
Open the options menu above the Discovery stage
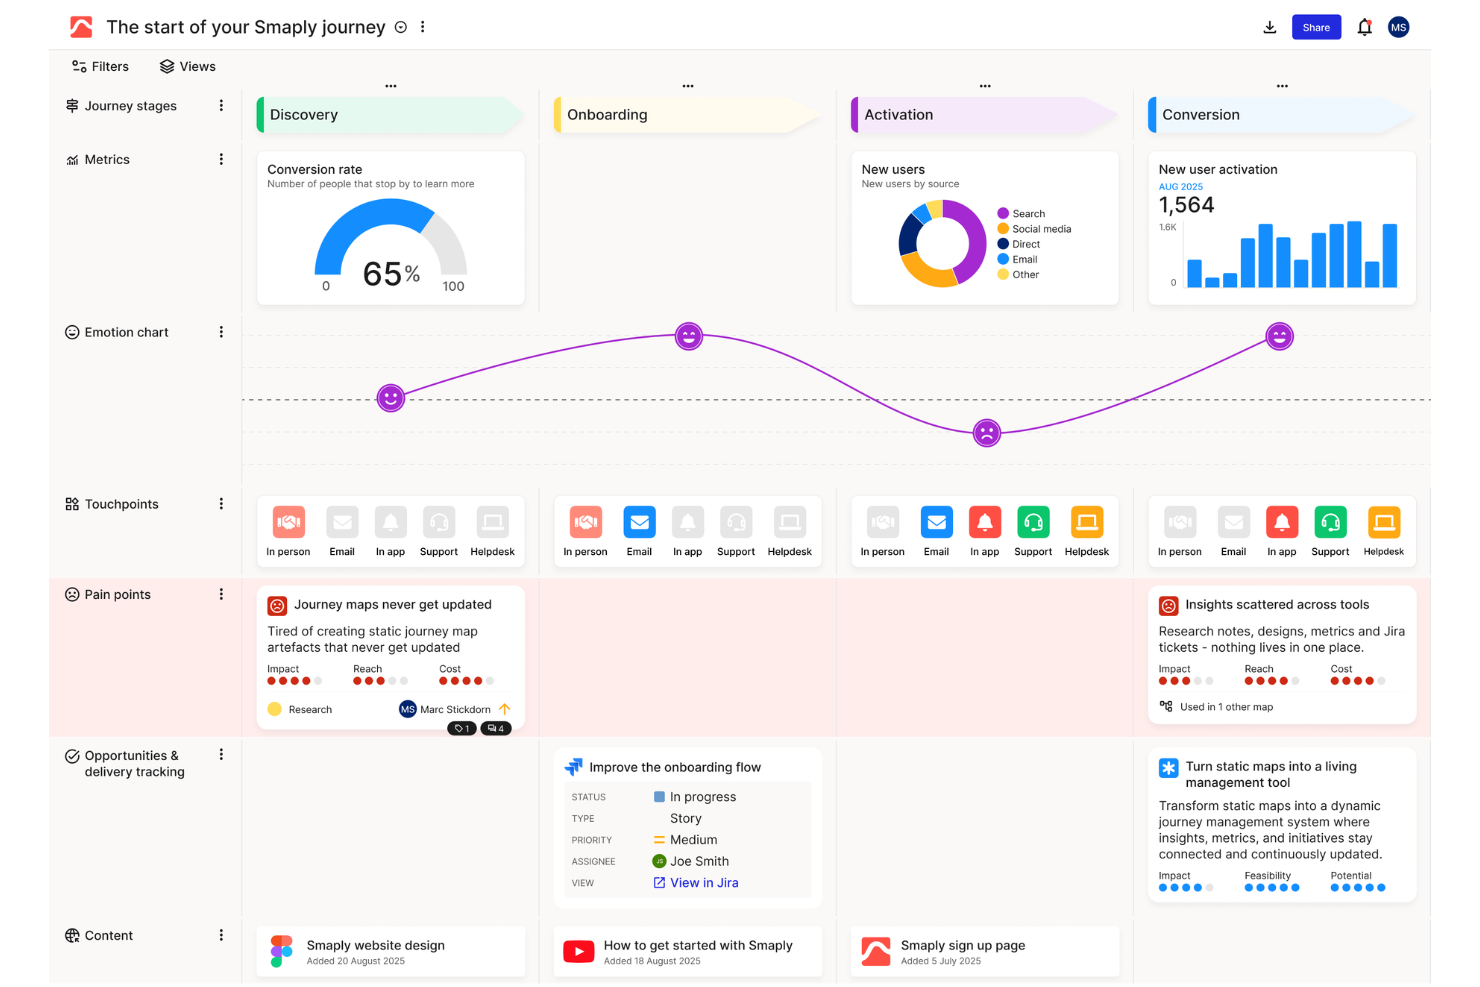point(390,86)
